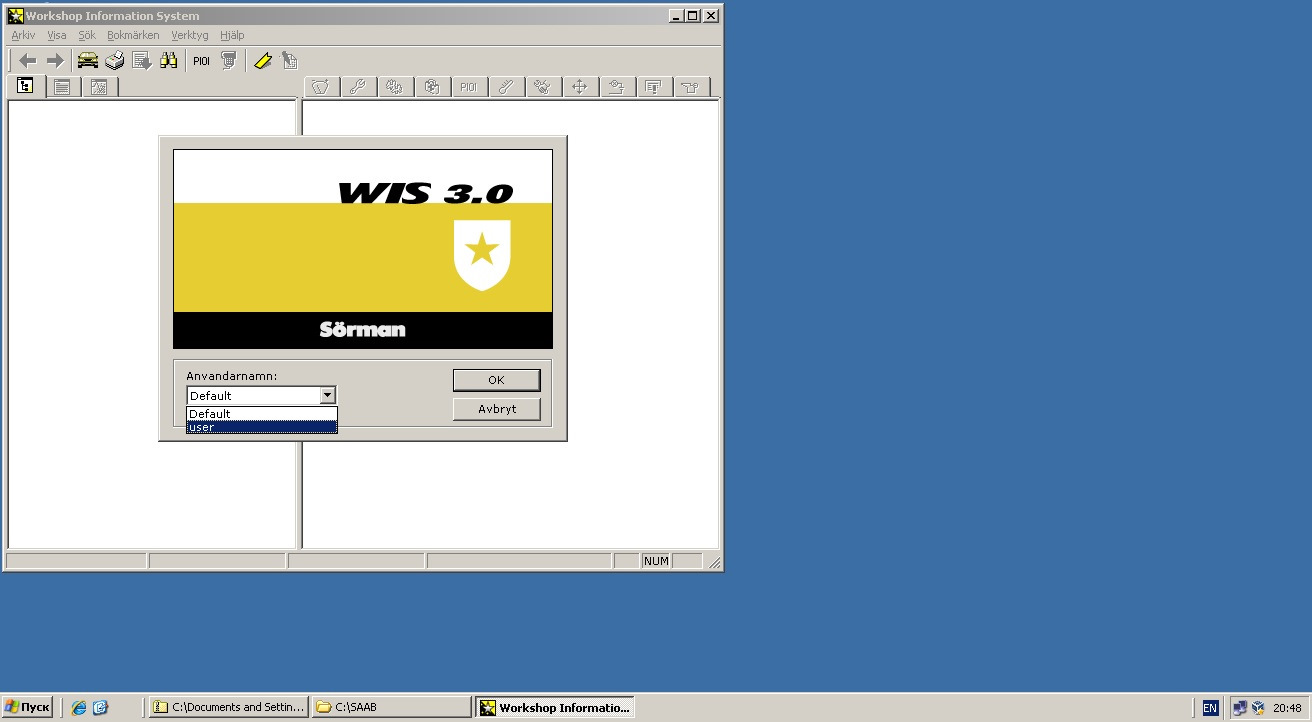The width and height of the screenshot is (1312, 722).
Task: Cancel login with the Avbryt button
Action: 496,409
